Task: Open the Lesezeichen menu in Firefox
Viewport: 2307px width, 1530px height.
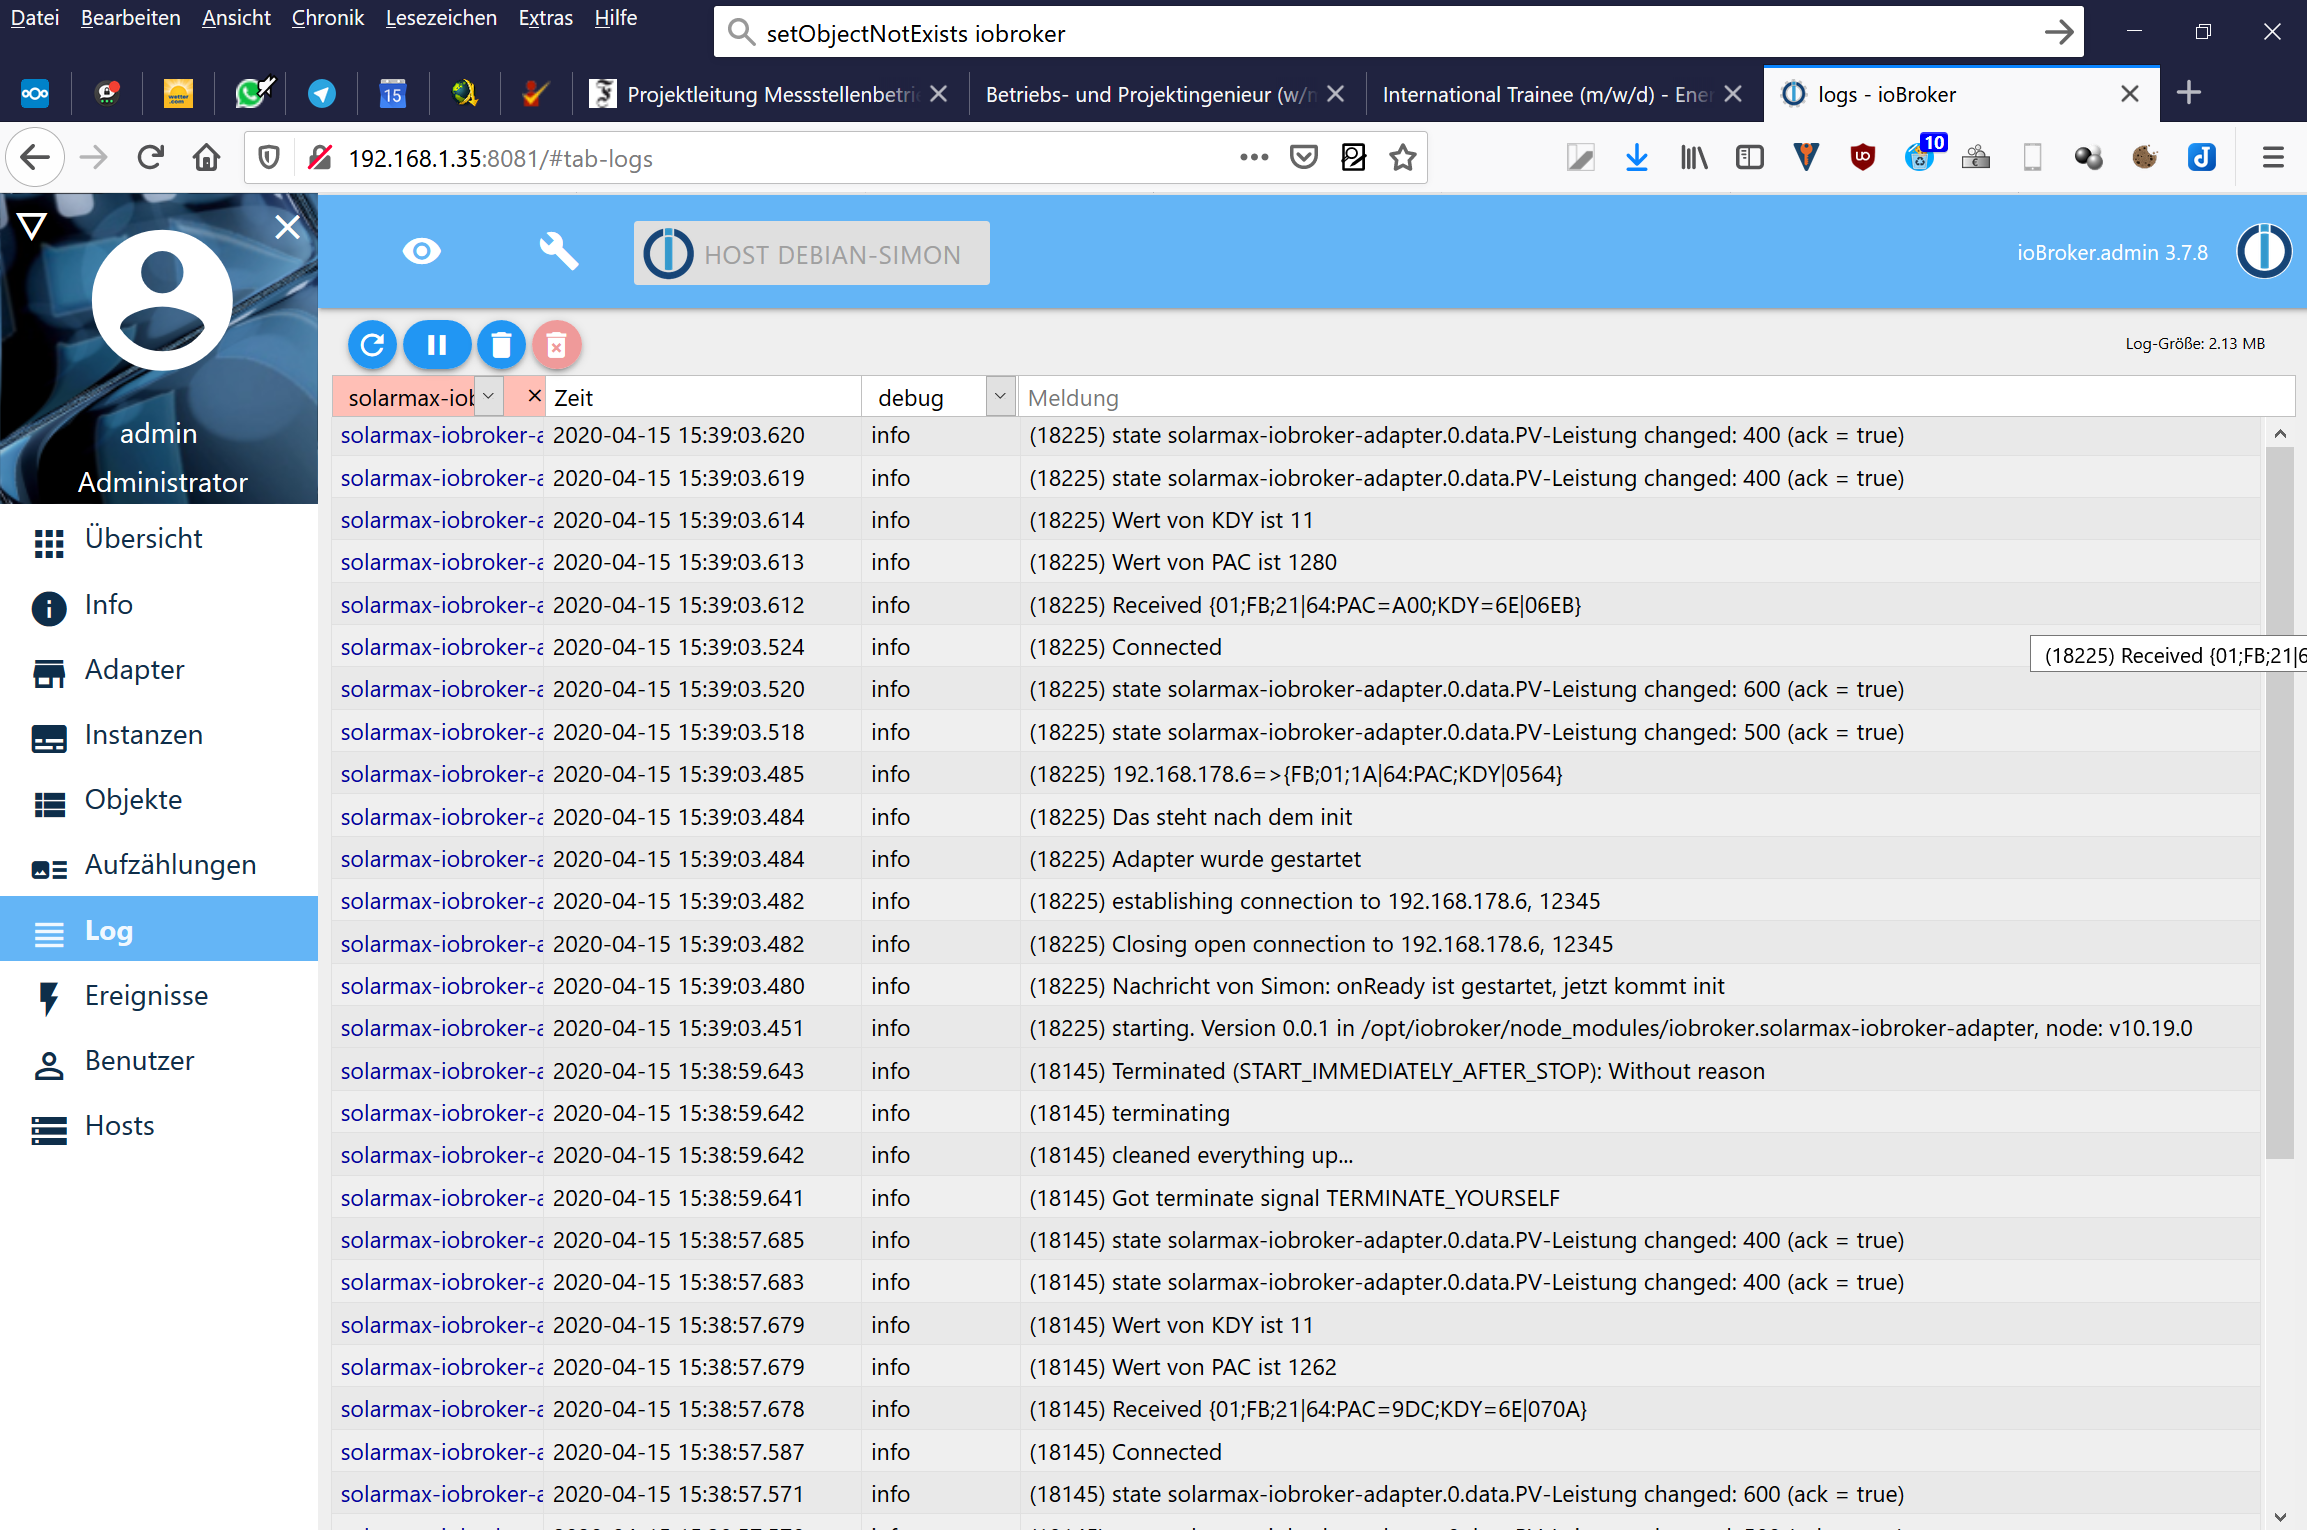Action: pos(440,18)
